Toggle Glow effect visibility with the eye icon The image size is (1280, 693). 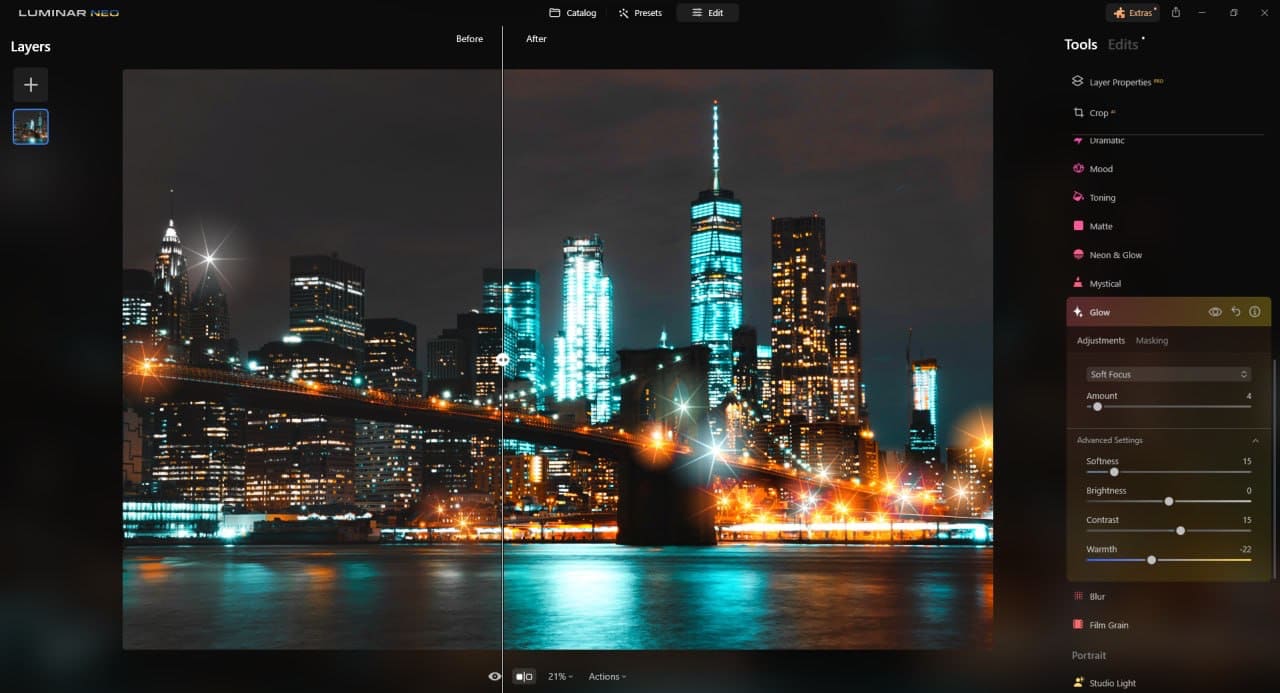pyautogui.click(x=1214, y=311)
